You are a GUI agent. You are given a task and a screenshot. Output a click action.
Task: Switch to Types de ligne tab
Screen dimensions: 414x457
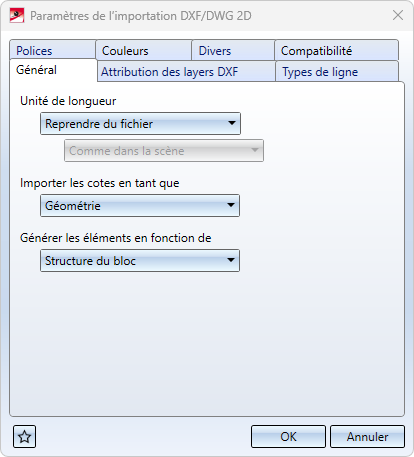pyautogui.click(x=337, y=71)
